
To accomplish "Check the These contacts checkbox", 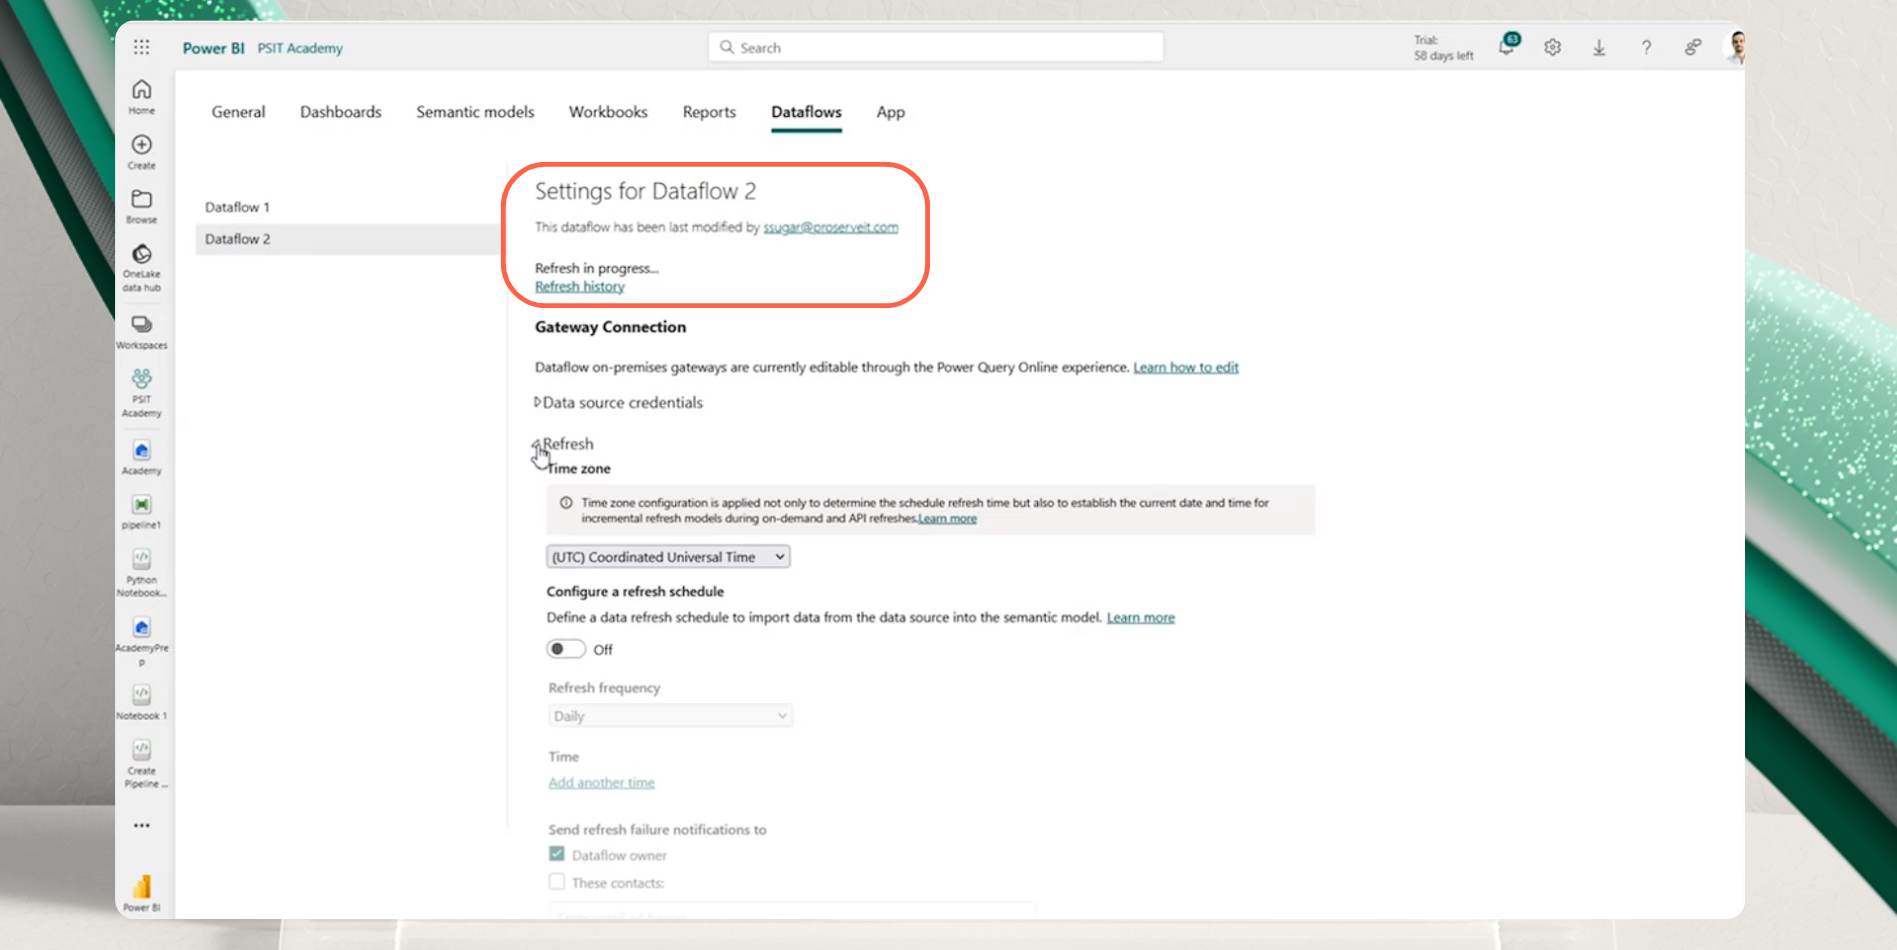I will 557,882.
